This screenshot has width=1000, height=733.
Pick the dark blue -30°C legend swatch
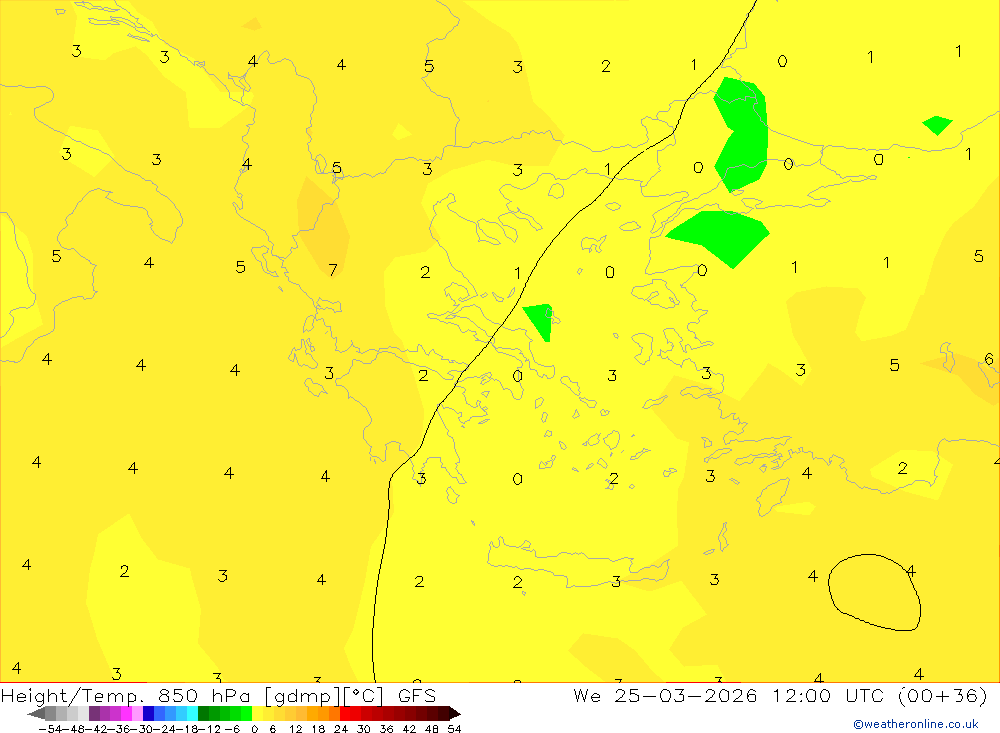point(148,714)
